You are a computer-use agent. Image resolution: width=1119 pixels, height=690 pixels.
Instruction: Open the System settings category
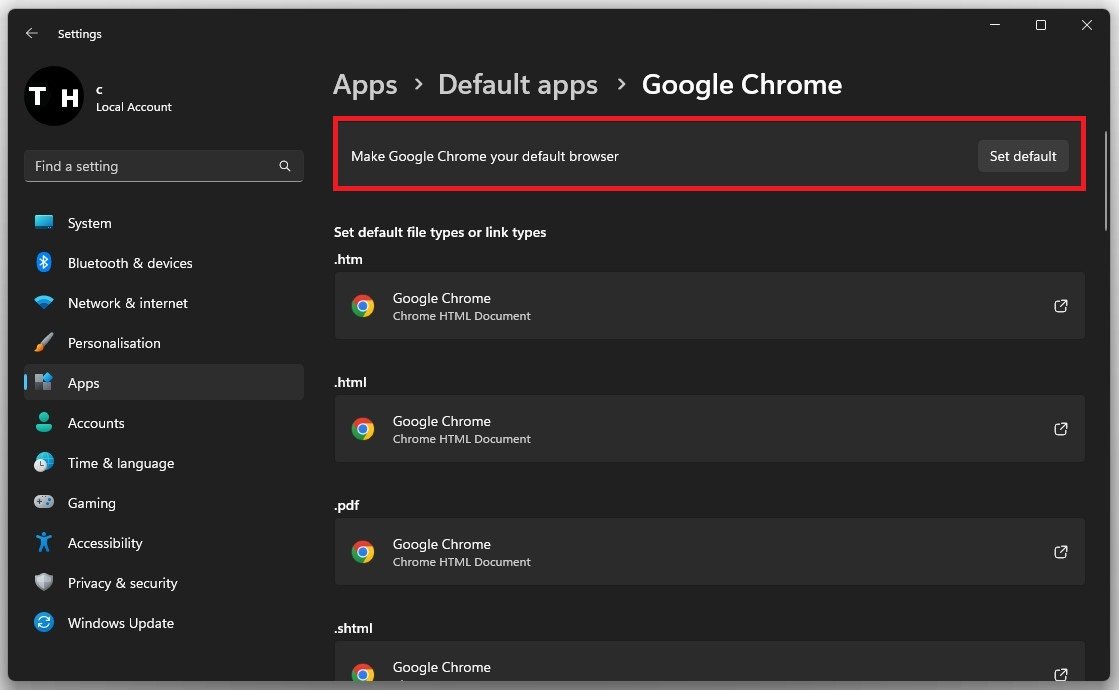[89, 223]
